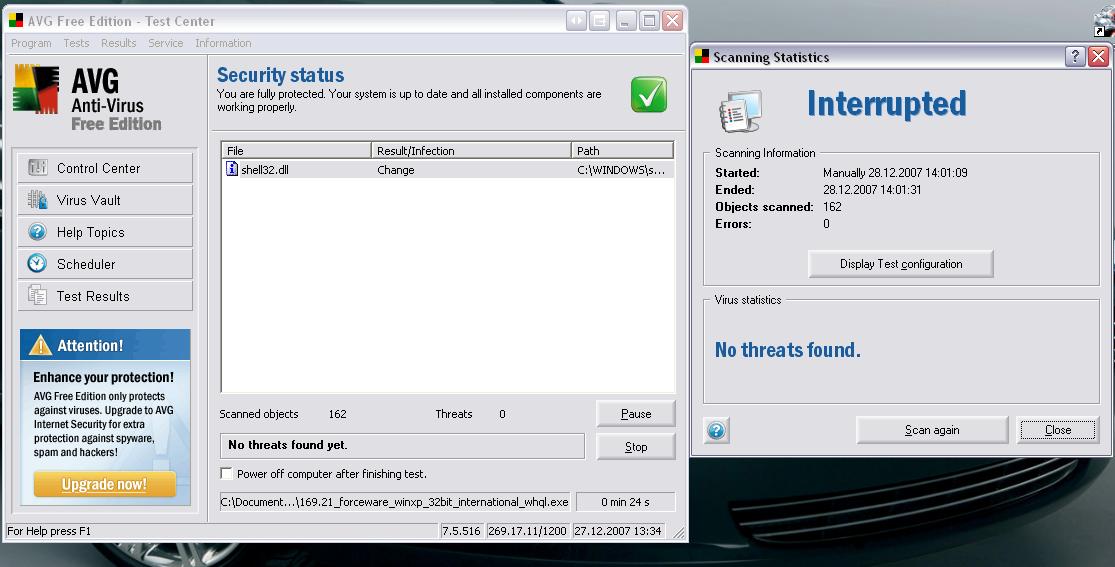Click the green security status checkmark icon
The height and width of the screenshot is (567, 1115).
tap(649, 95)
